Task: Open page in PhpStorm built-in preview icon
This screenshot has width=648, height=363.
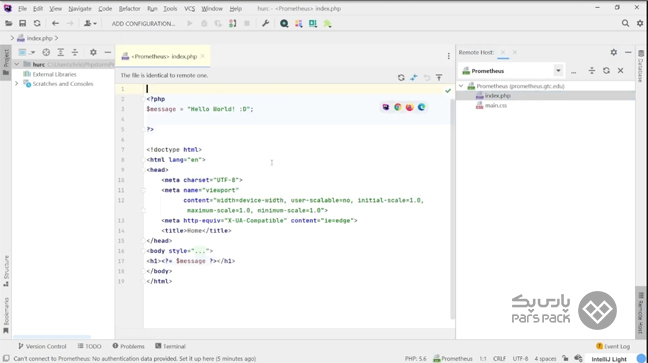Action: [386, 107]
